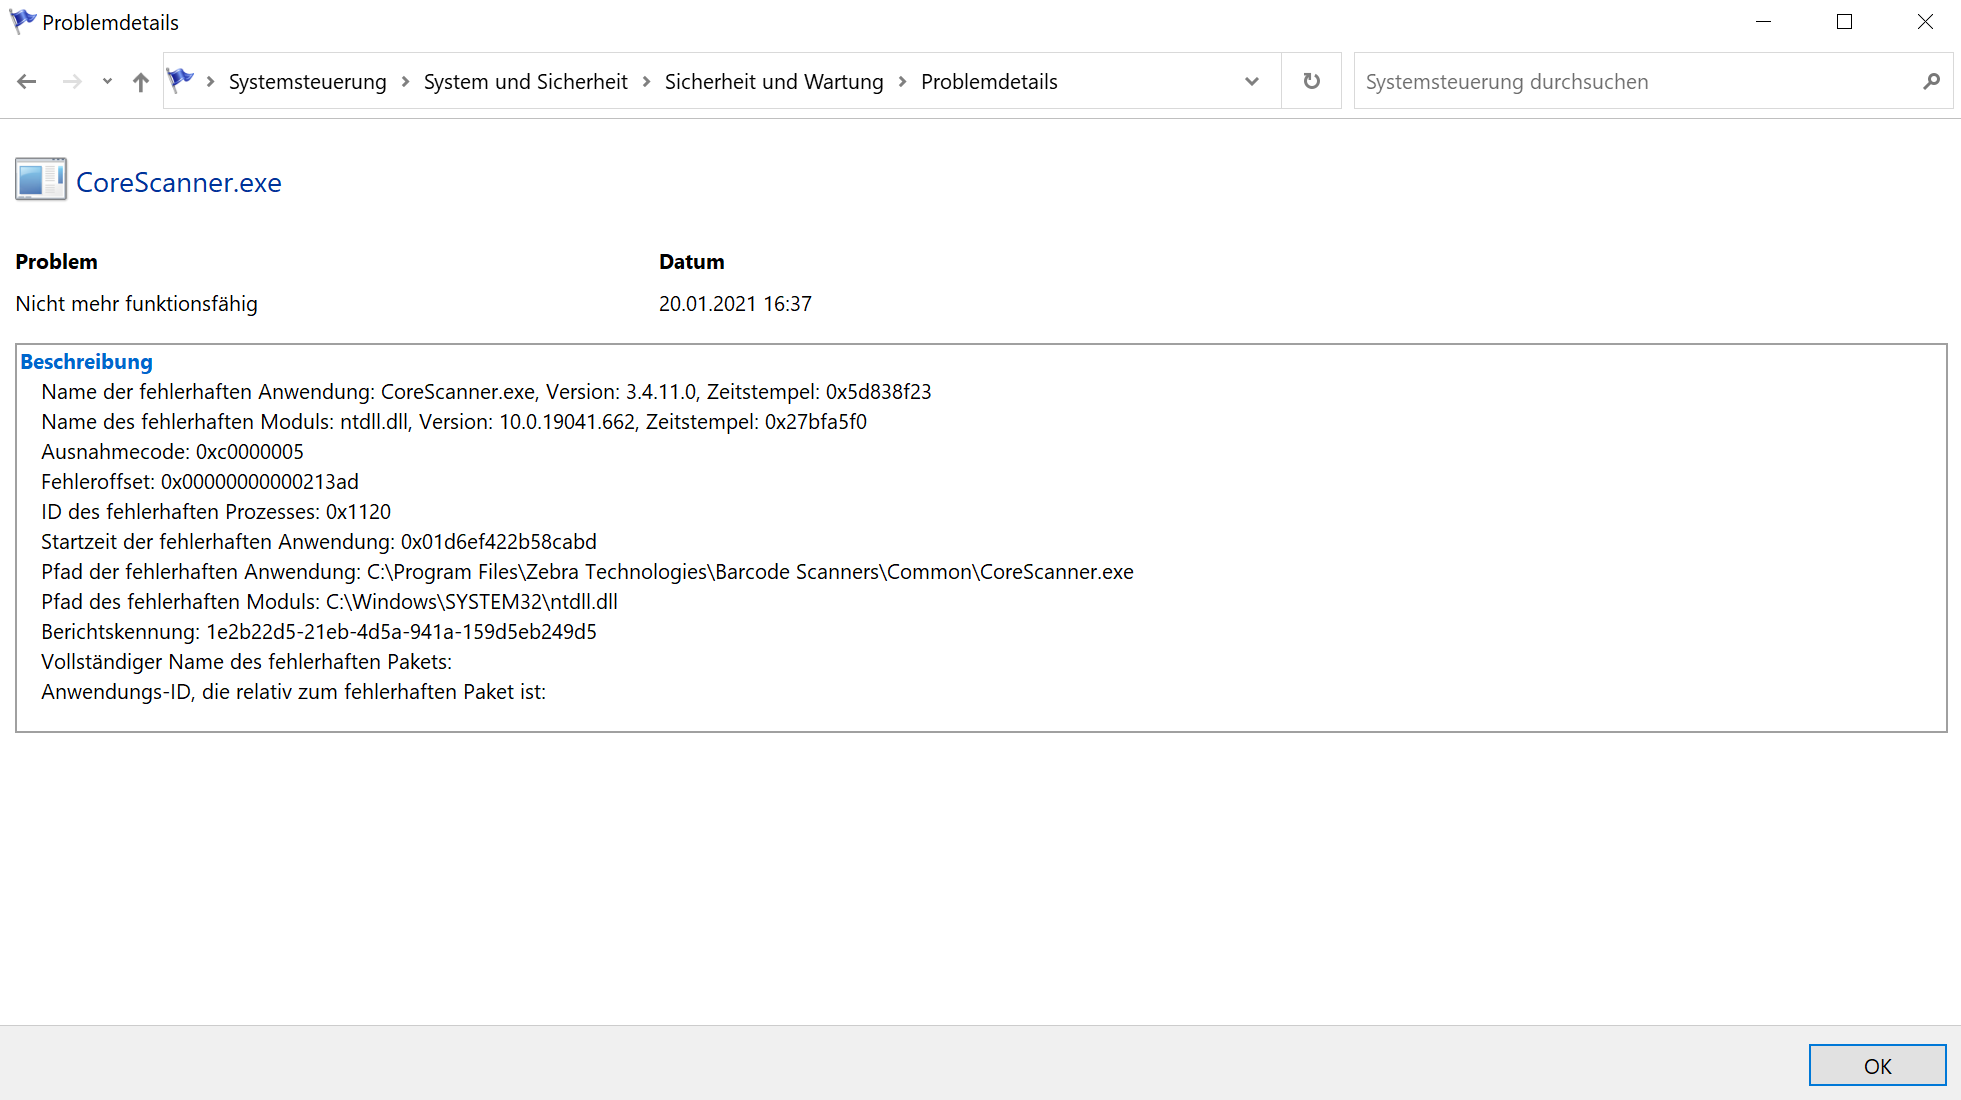Refresh the Problemdetails page
The height and width of the screenshot is (1100, 1961).
(x=1312, y=82)
